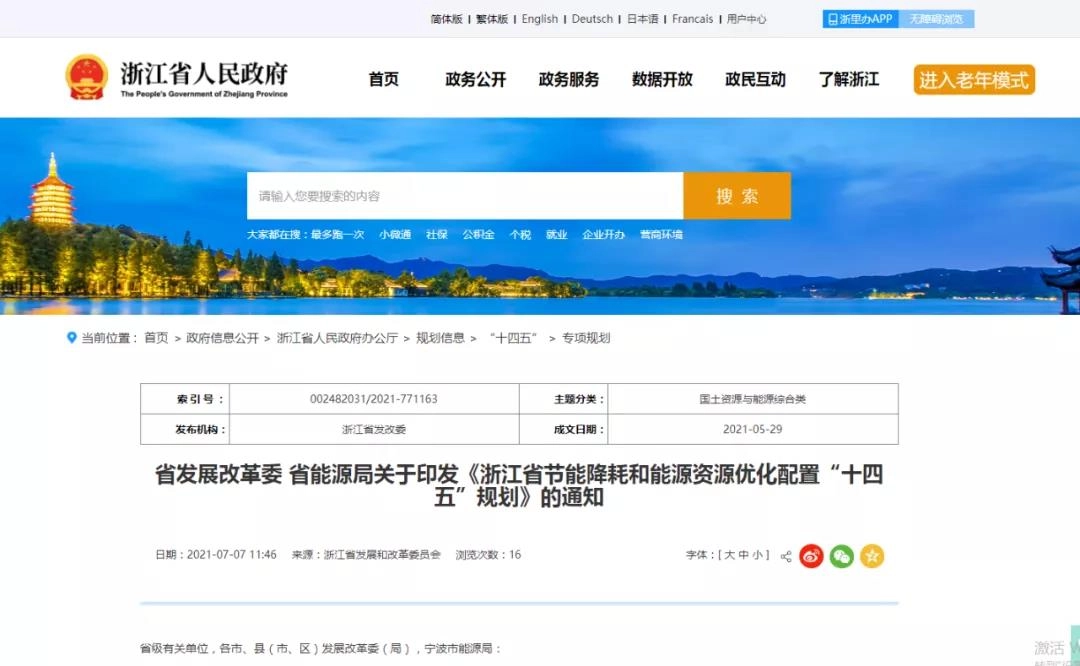Open the 政务服务 menu
The width and height of the screenshot is (1080, 666).
click(568, 80)
